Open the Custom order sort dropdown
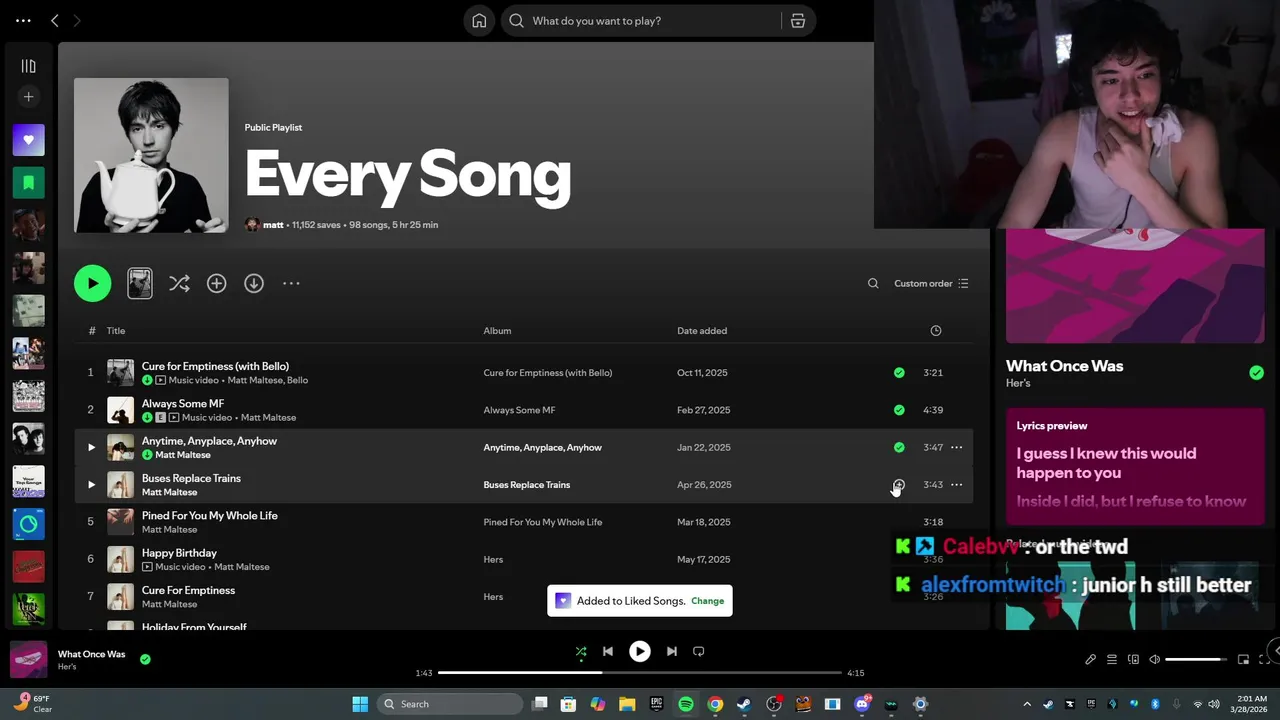The height and width of the screenshot is (720, 1280). click(931, 283)
